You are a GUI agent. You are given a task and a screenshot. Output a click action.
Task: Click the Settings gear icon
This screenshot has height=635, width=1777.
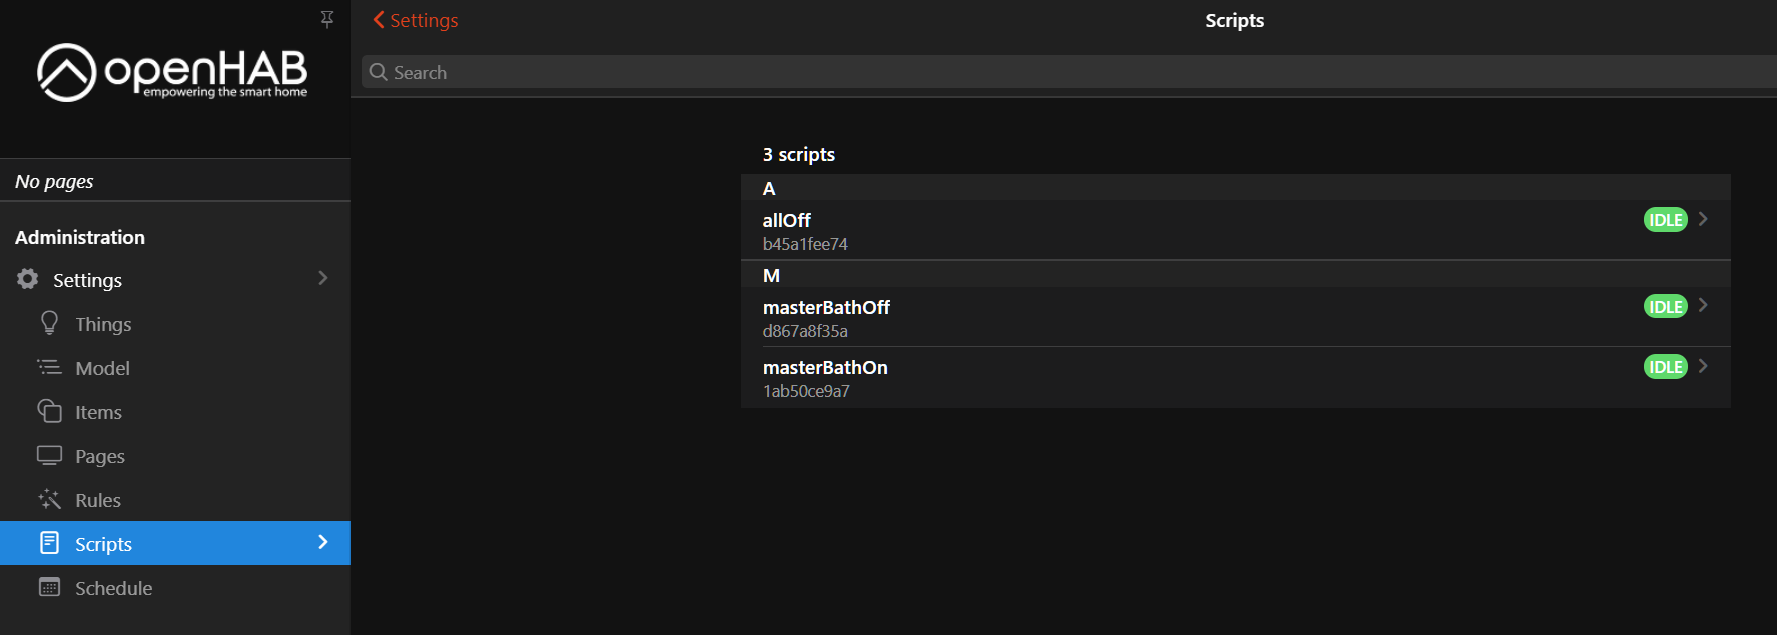[28, 279]
